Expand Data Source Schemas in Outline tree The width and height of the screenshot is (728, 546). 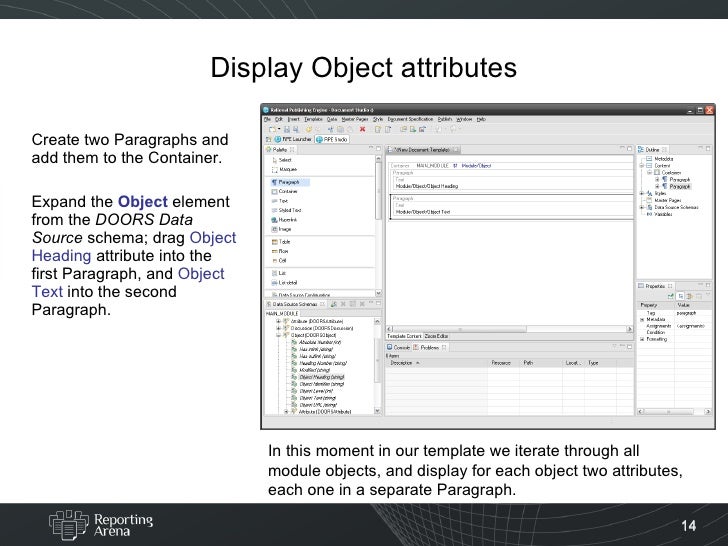point(643,205)
